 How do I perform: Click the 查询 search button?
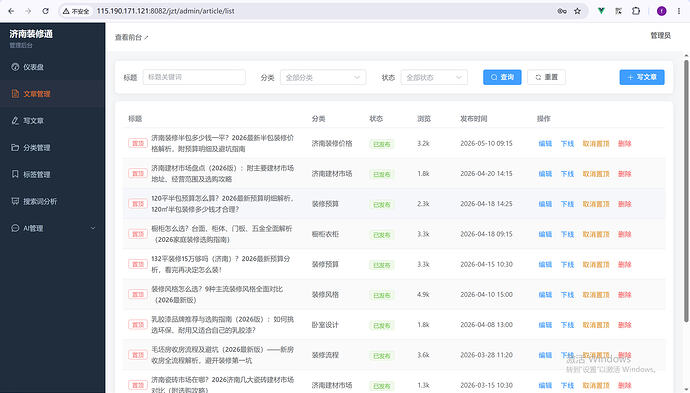(502, 77)
